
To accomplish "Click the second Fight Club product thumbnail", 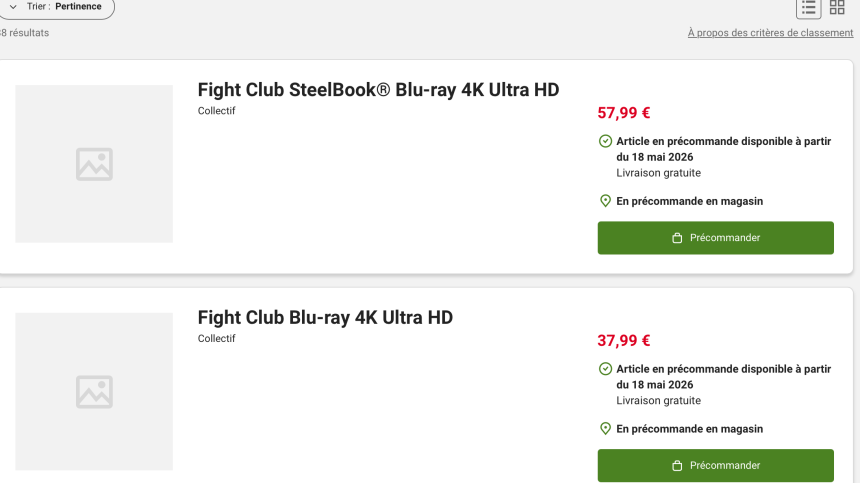I will tap(94, 392).
